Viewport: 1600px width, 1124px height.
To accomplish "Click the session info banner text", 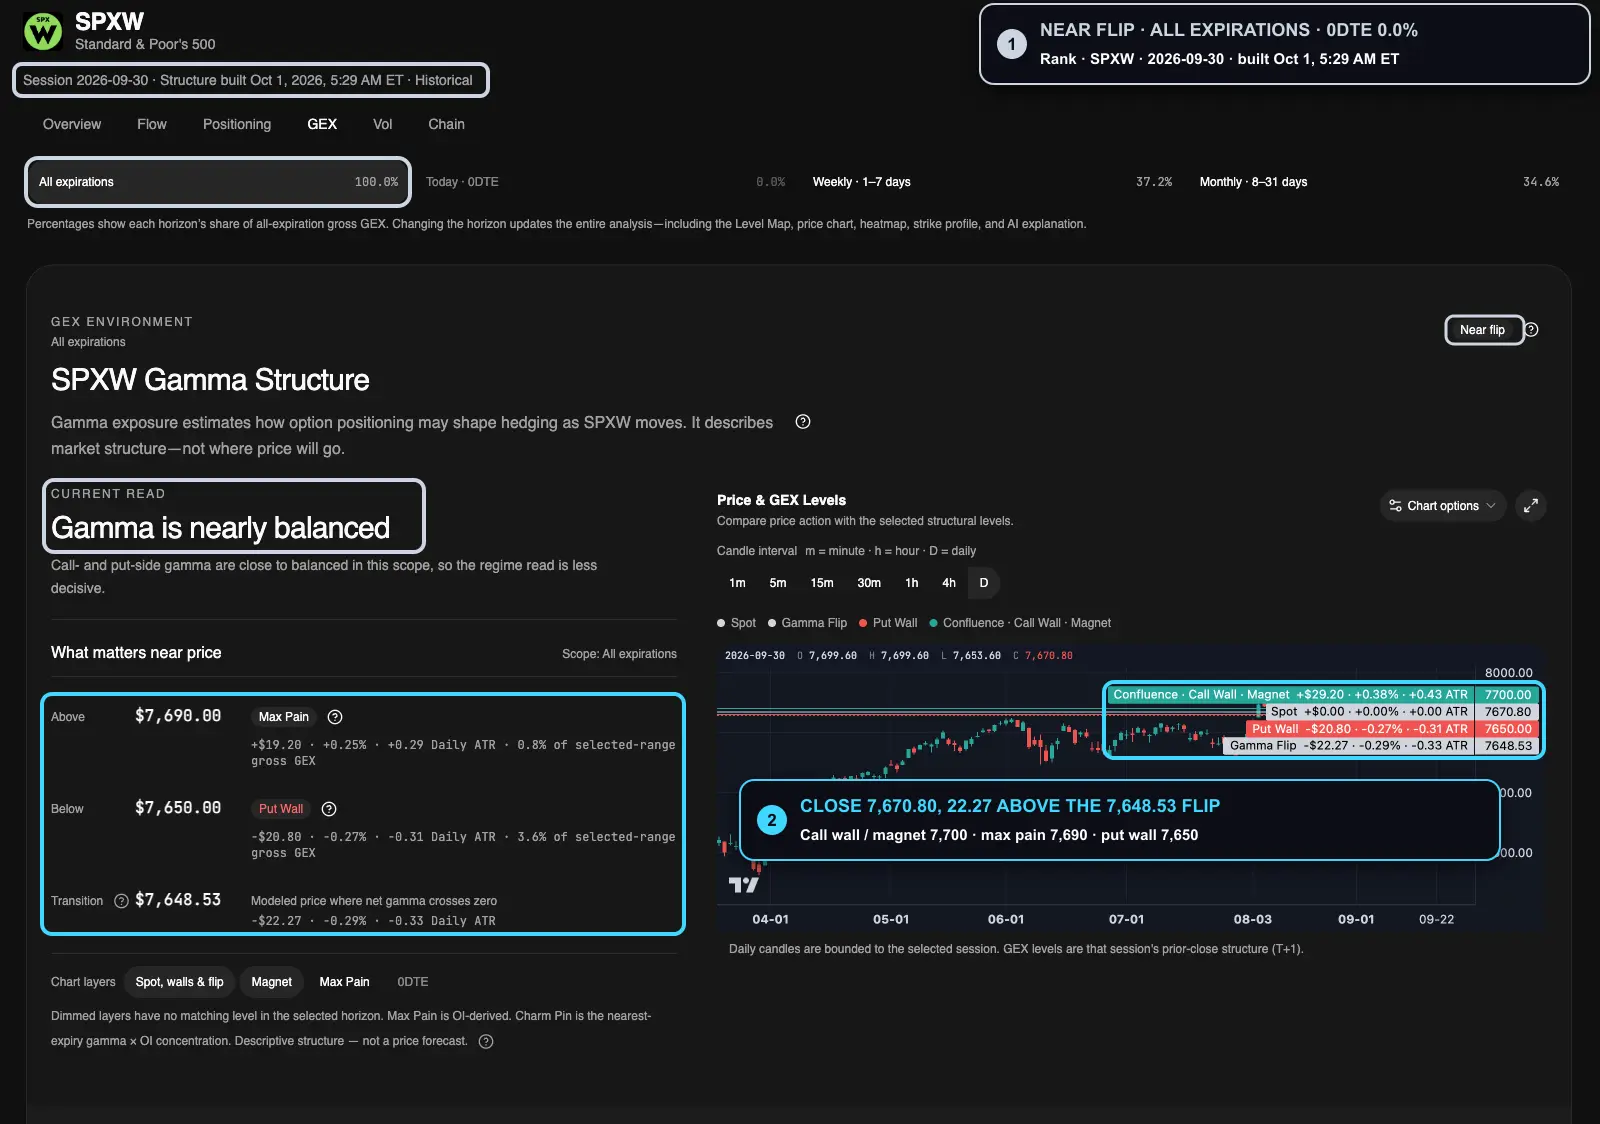I will 248,80.
